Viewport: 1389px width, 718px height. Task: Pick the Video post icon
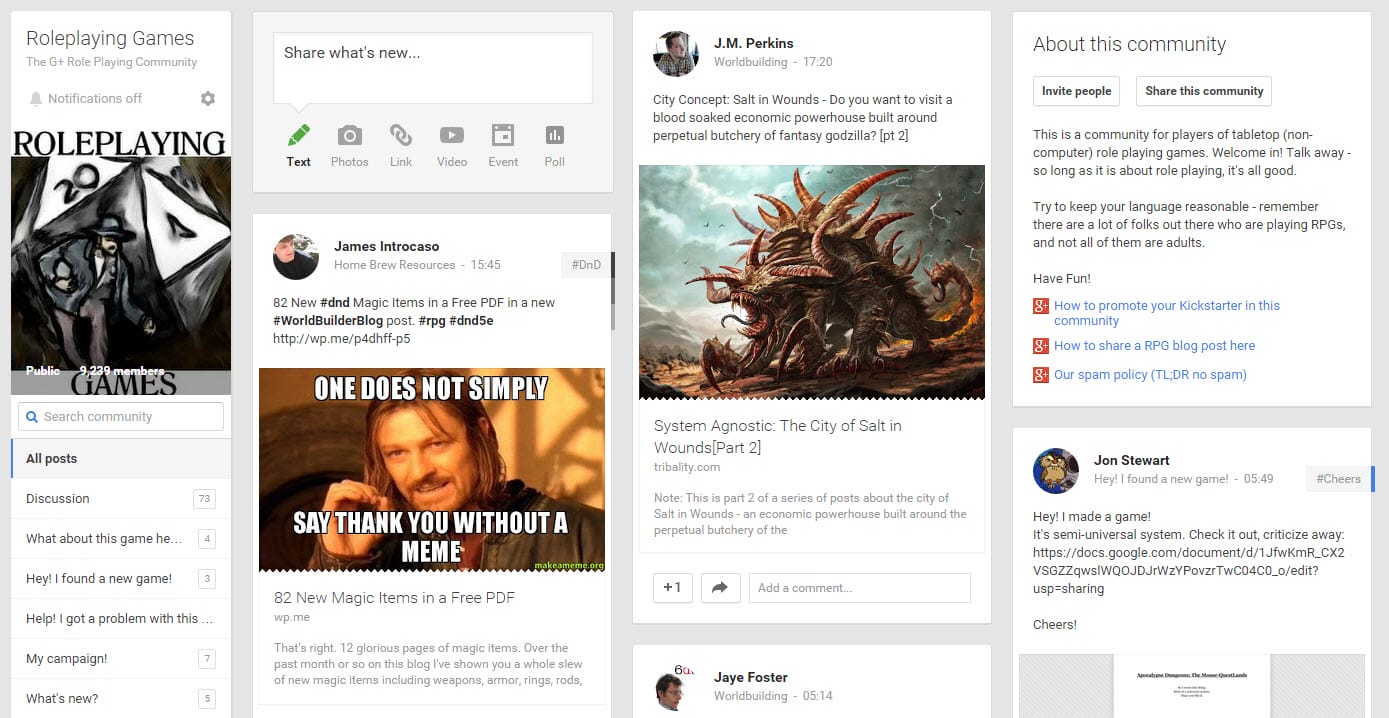point(452,136)
